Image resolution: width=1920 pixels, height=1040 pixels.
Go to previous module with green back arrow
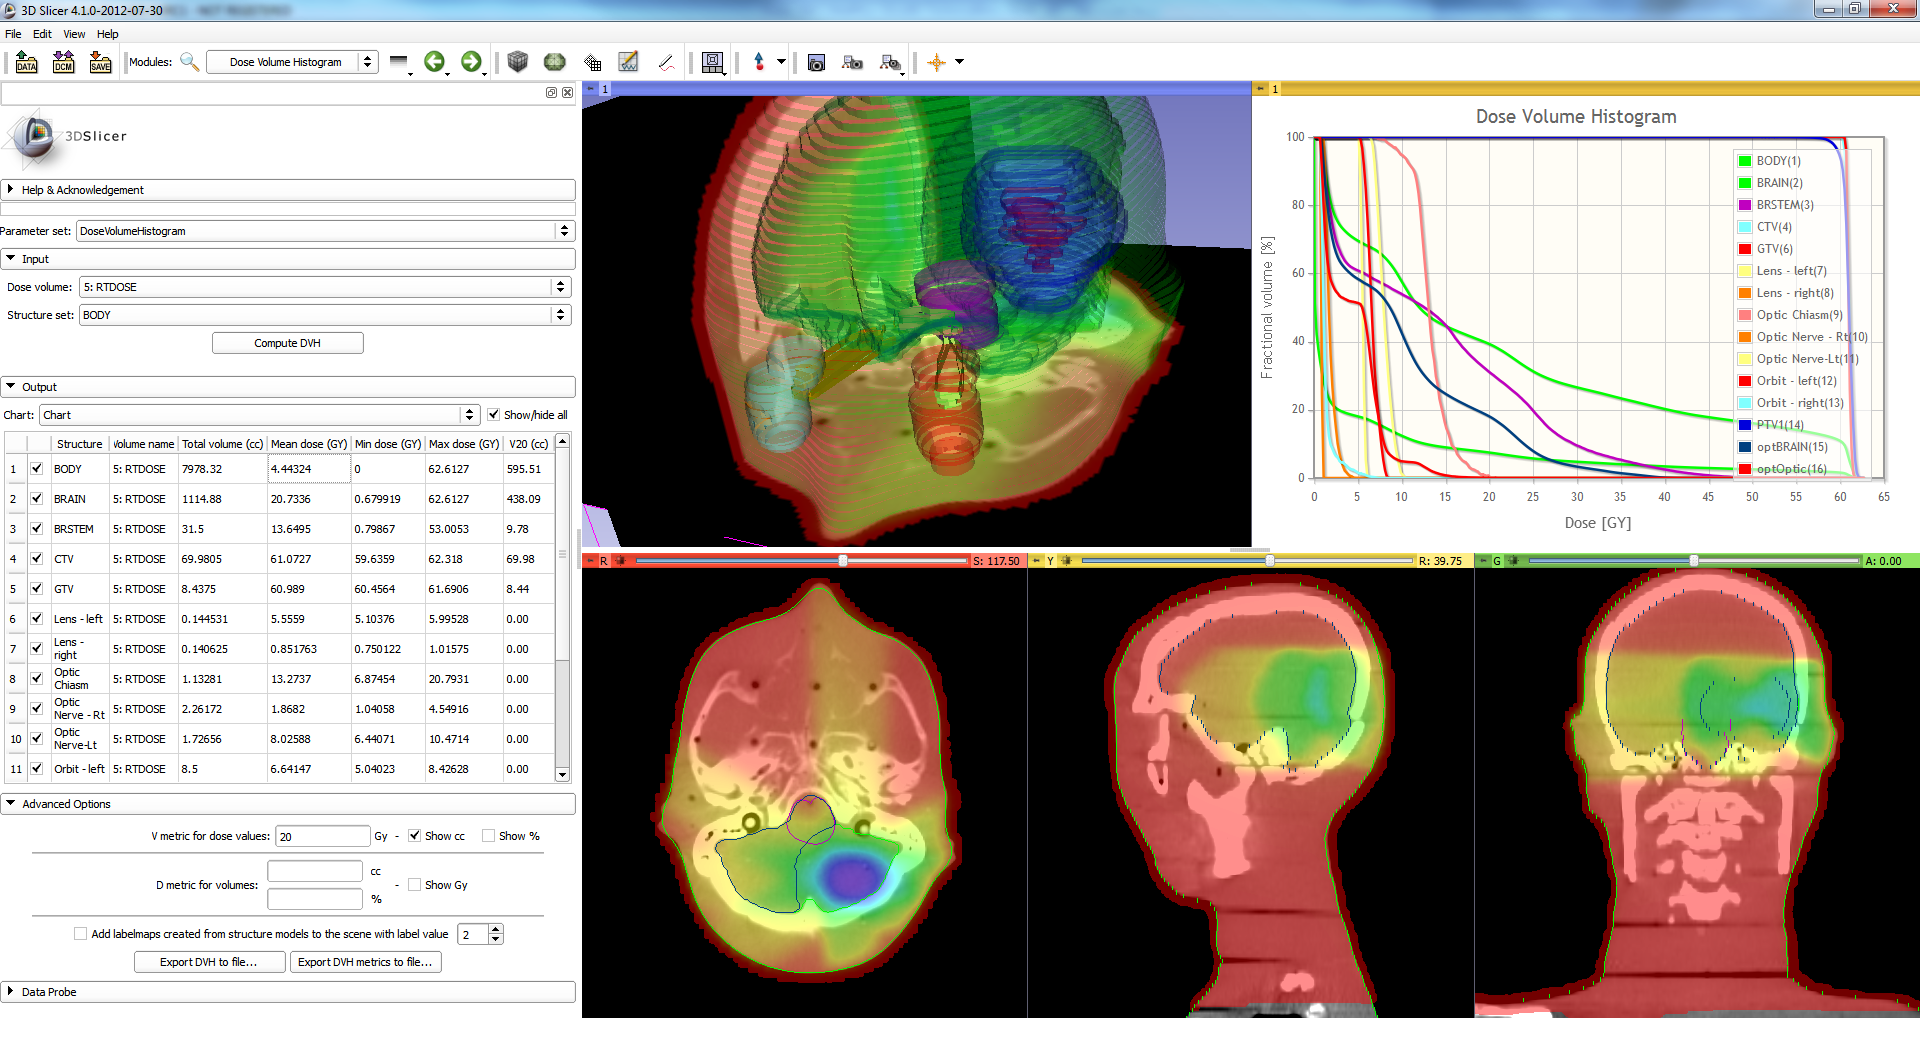434,62
